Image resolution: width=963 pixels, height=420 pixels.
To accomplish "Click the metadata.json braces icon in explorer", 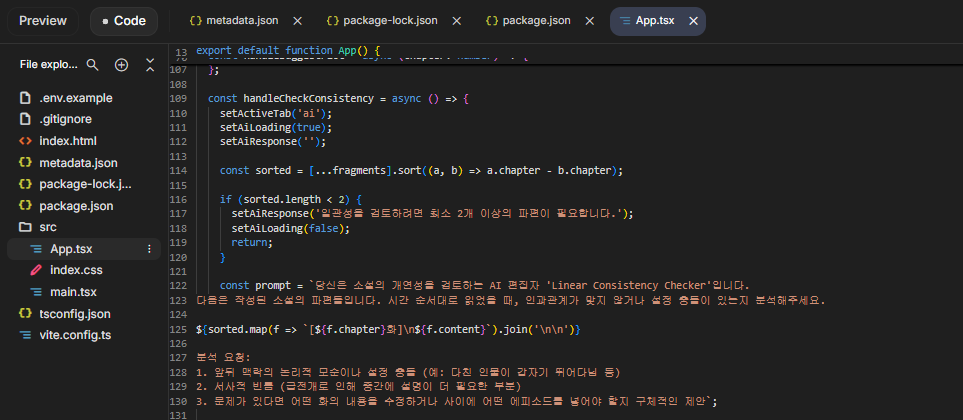I will click(x=25, y=163).
